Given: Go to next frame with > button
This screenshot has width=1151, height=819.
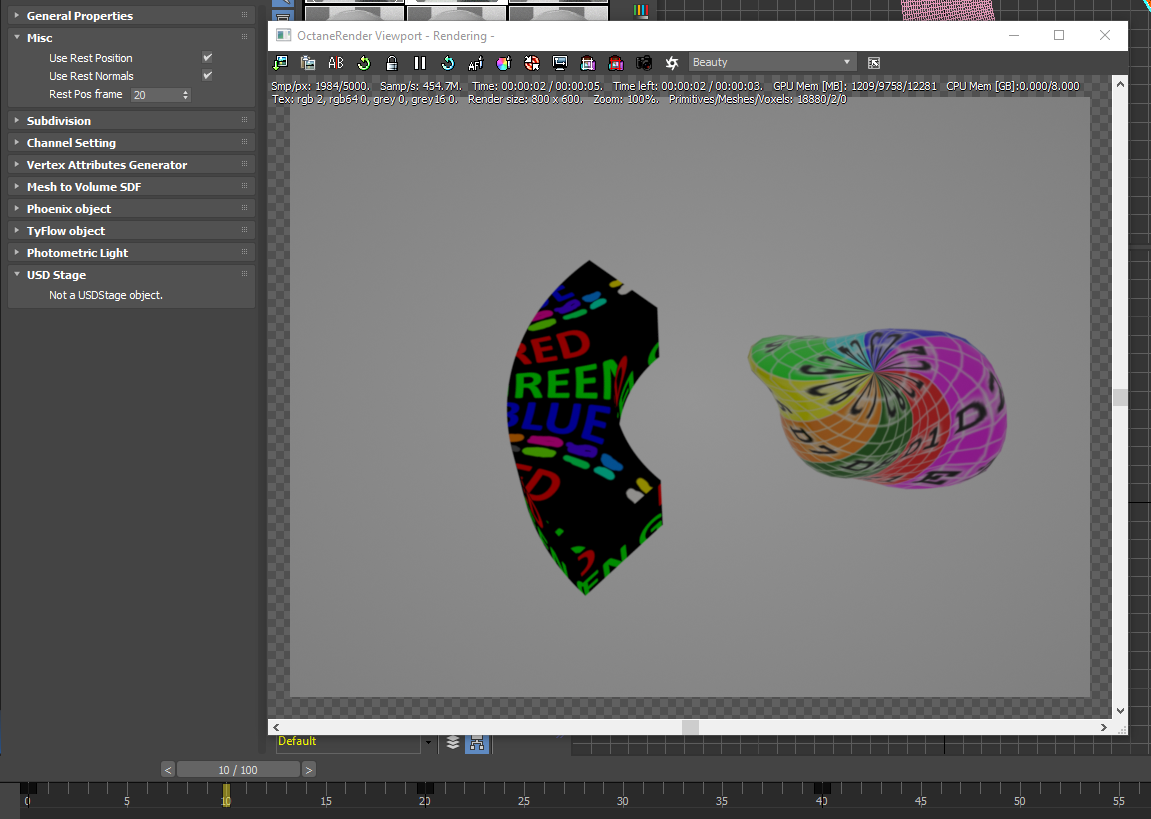Looking at the screenshot, I should coord(309,770).
